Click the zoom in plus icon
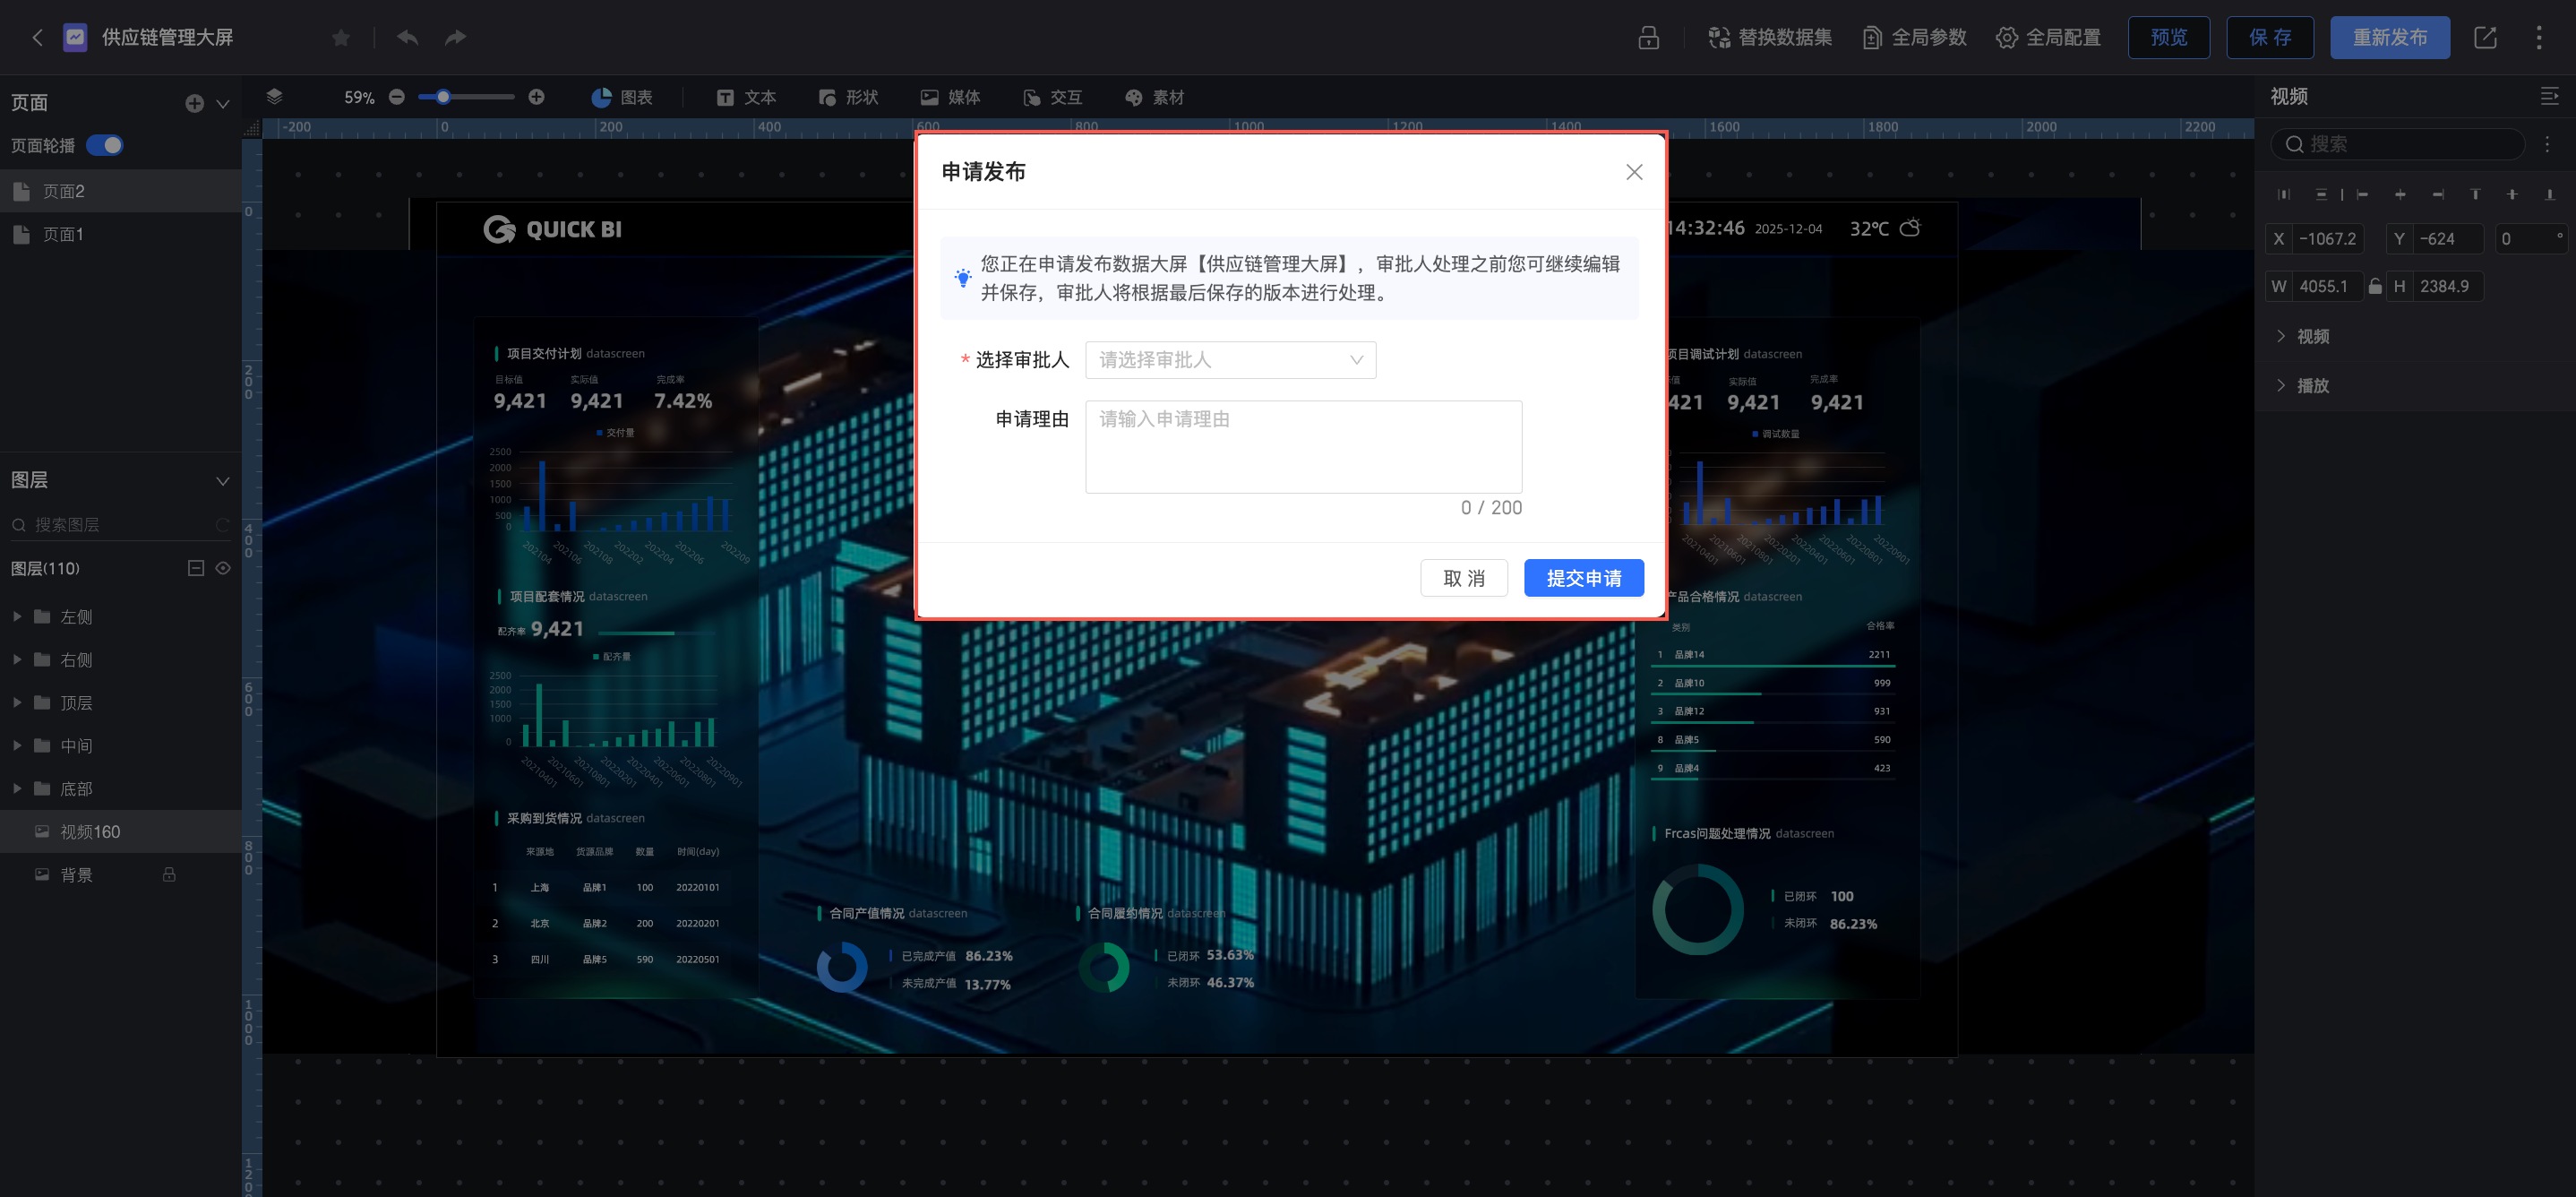 tap(536, 97)
